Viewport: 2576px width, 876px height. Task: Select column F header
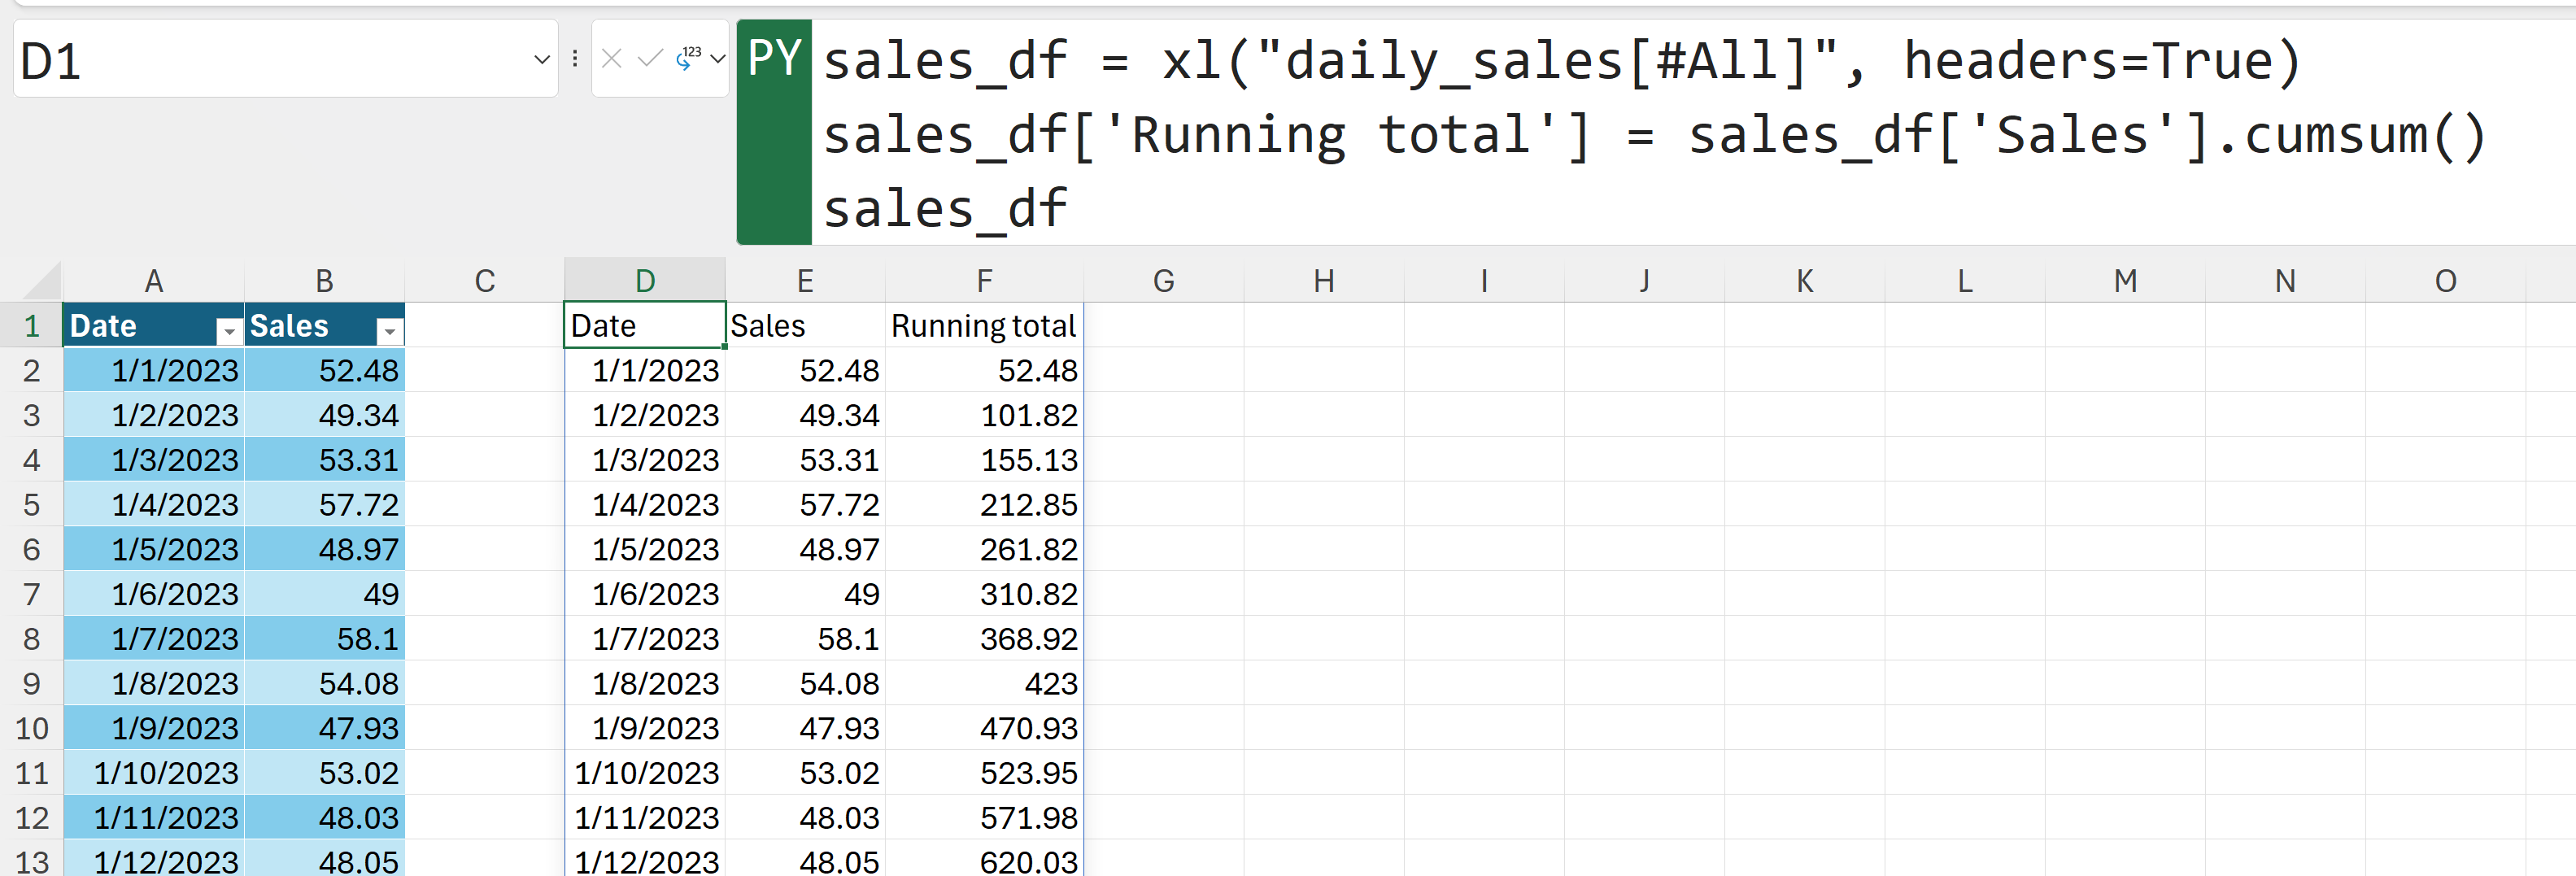[x=984, y=281]
